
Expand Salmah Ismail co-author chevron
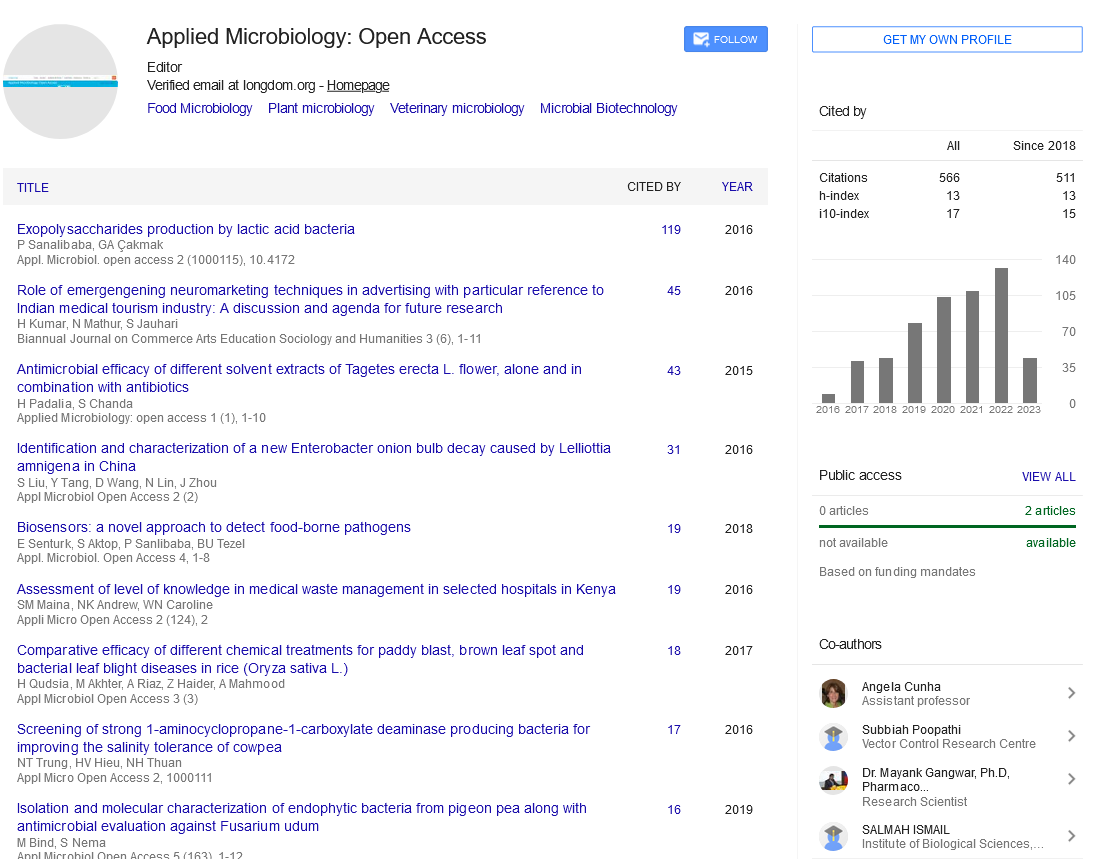coord(1071,837)
